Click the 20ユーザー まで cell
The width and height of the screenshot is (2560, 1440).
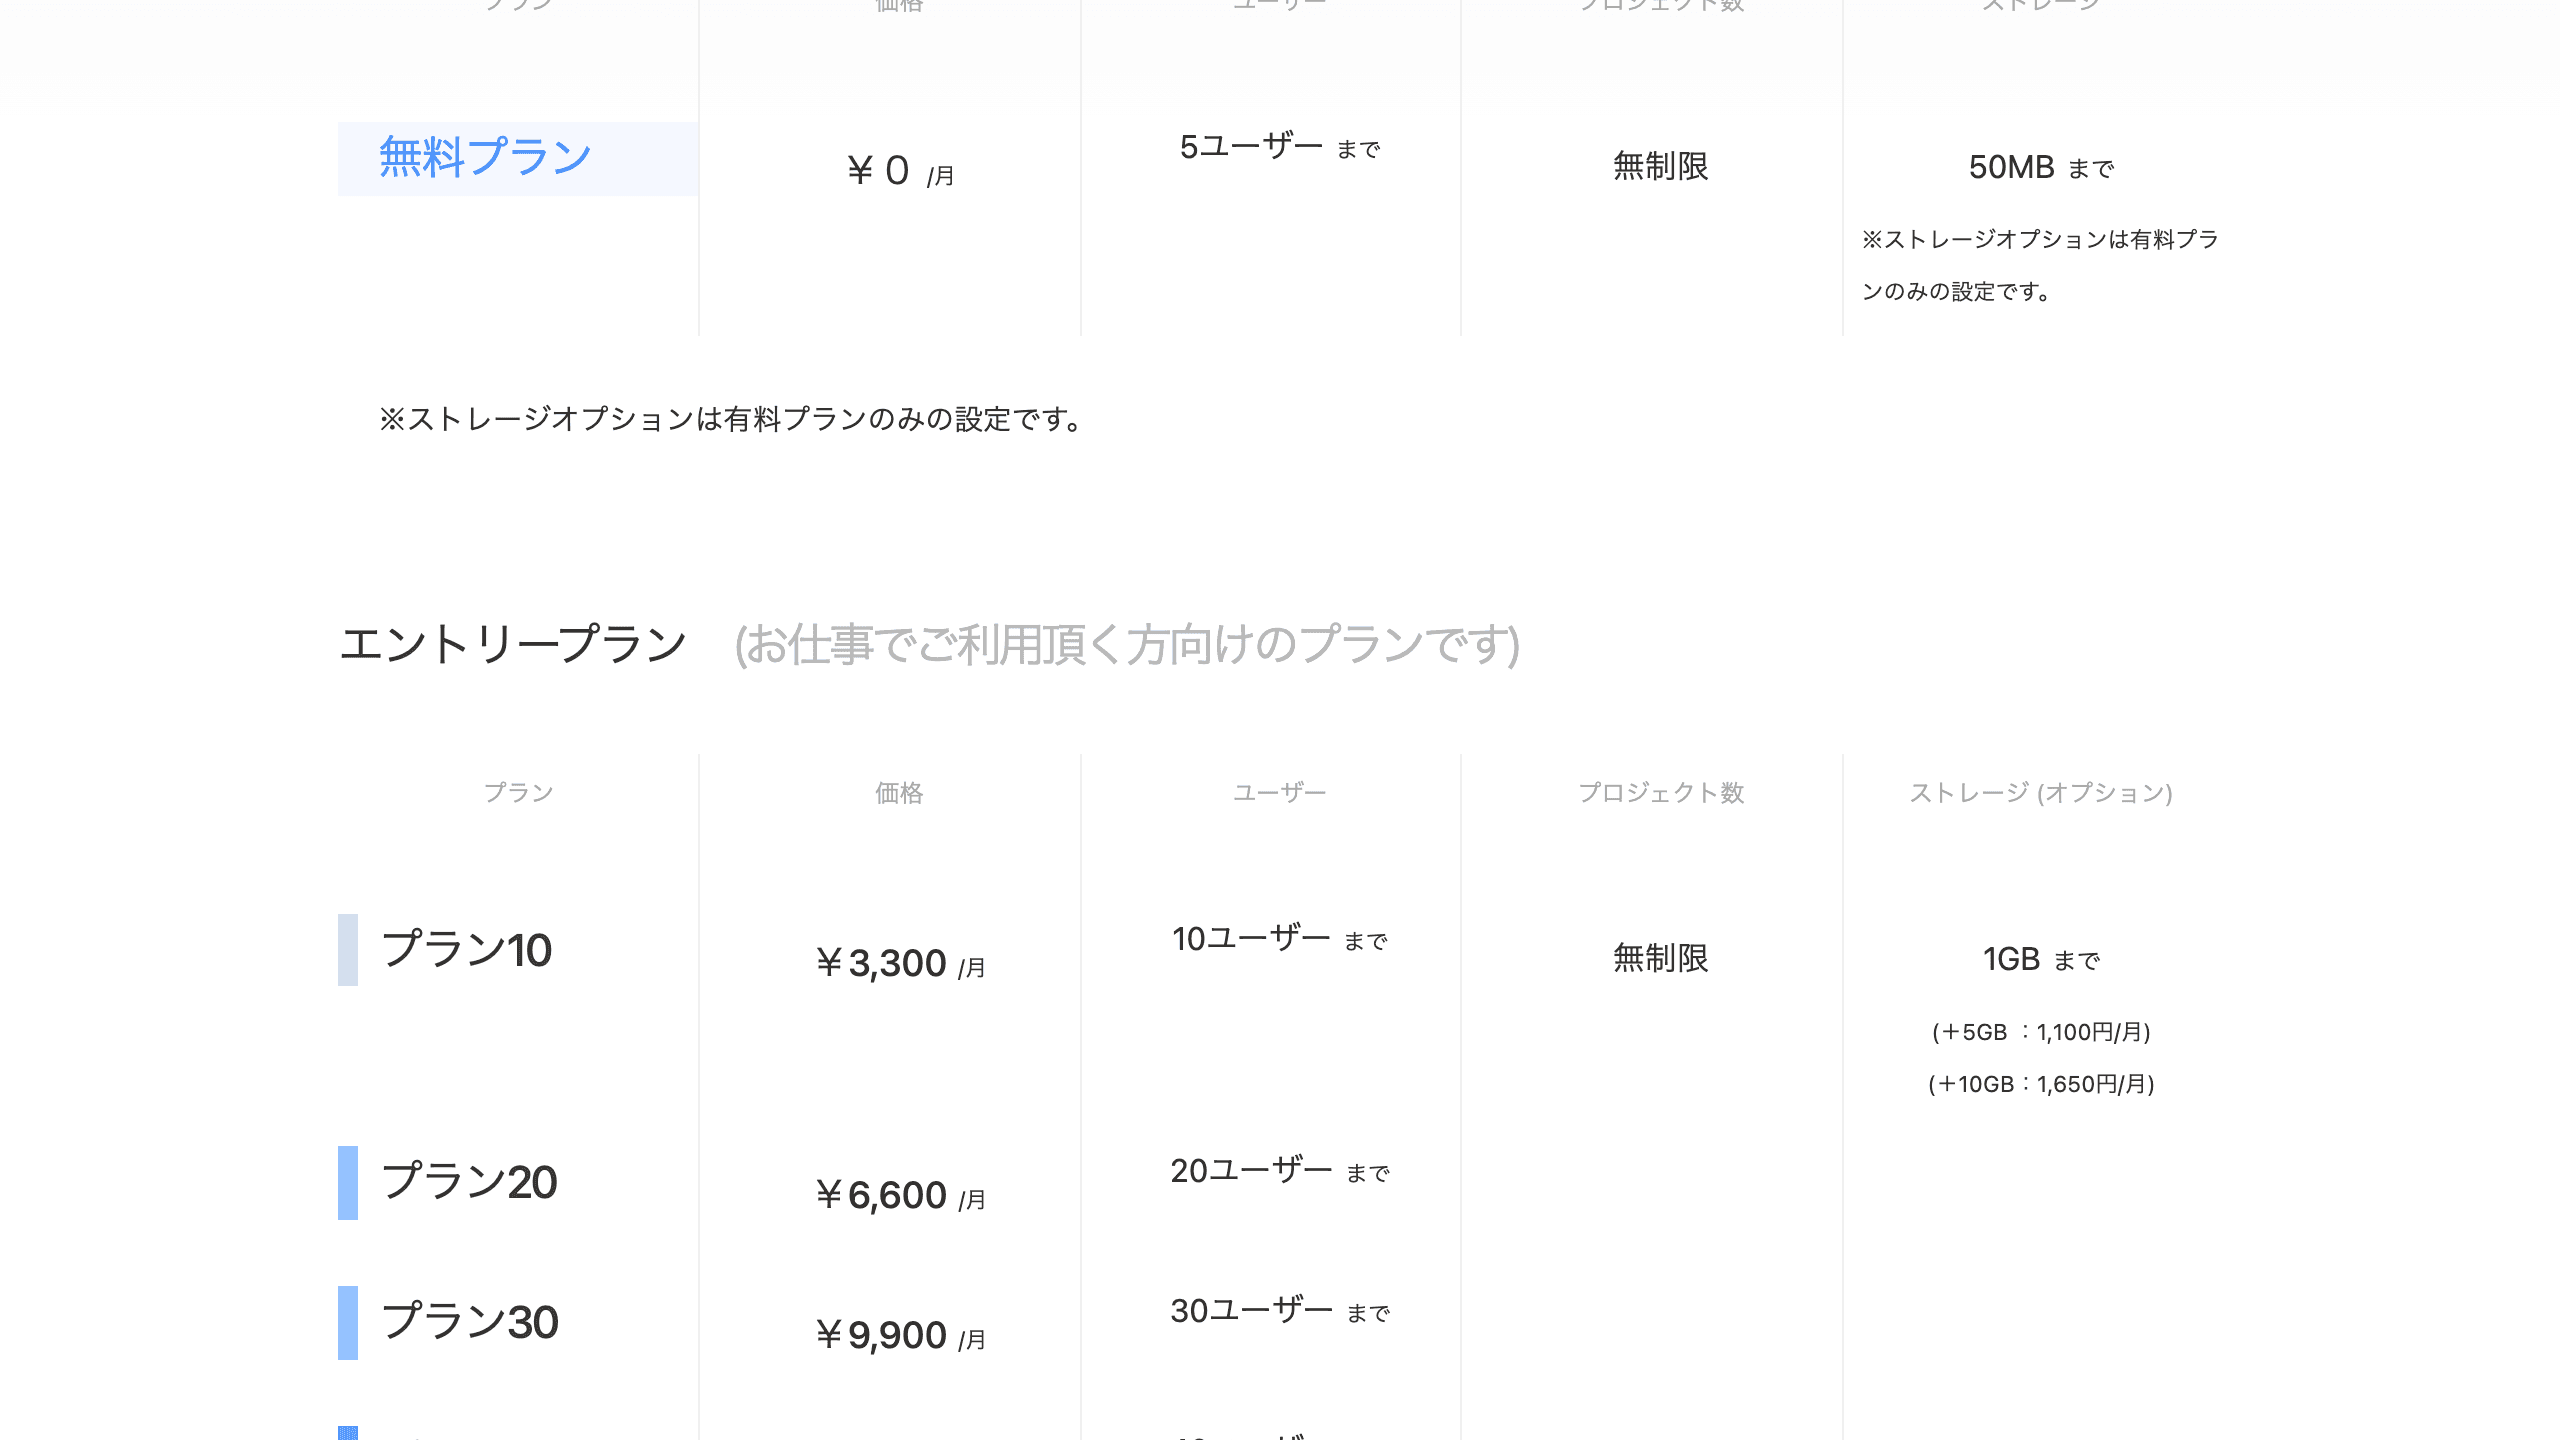point(1280,1171)
